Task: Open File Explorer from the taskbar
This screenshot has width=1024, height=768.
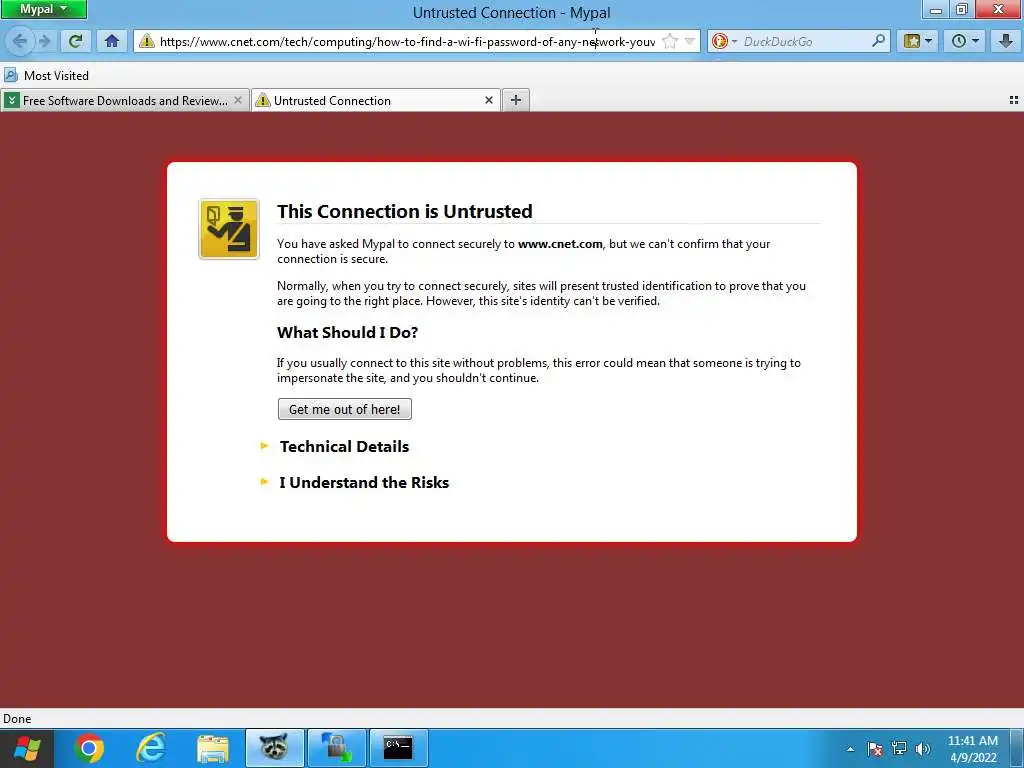Action: pyautogui.click(x=213, y=748)
